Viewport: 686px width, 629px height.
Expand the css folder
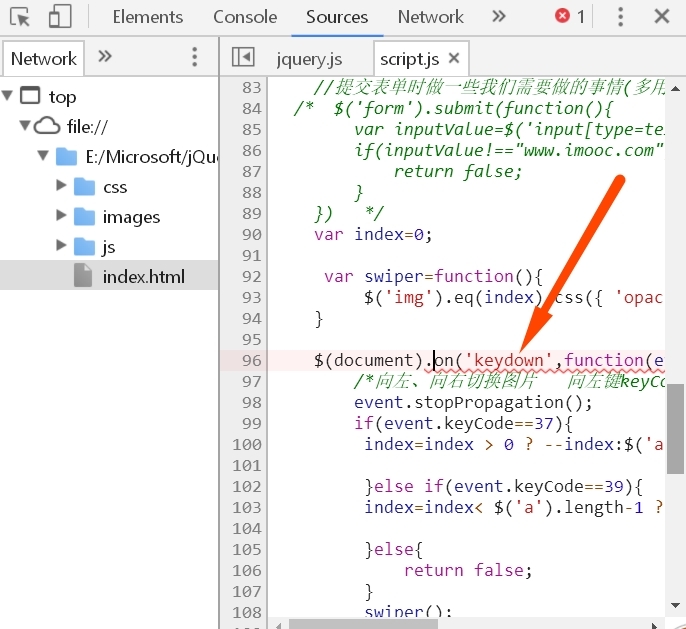[61, 185]
